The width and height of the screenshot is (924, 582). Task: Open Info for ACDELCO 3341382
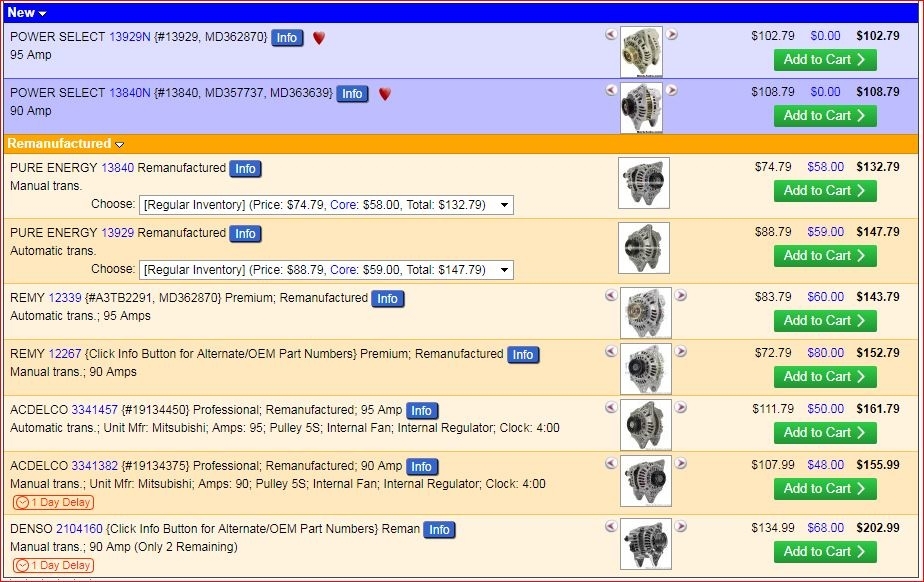click(421, 467)
